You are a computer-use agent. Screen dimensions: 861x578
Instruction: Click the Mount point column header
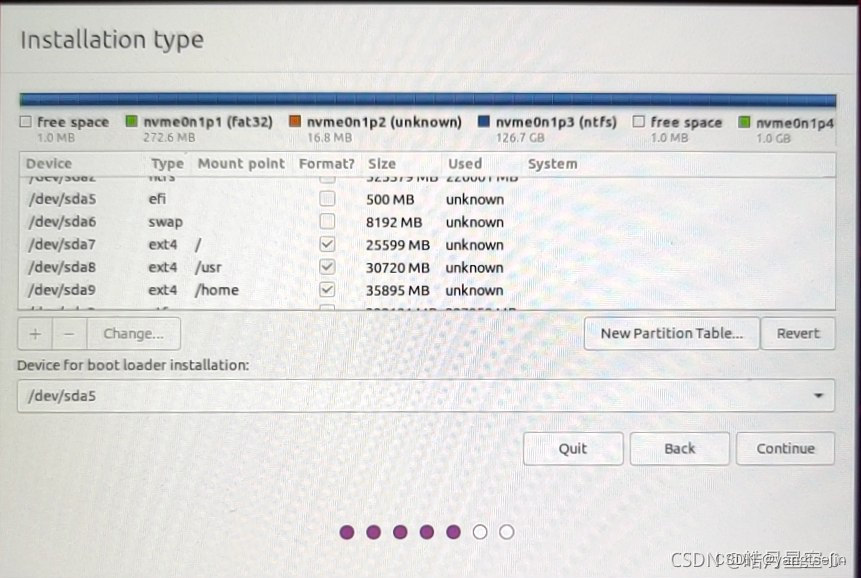[x=241, y=164]
